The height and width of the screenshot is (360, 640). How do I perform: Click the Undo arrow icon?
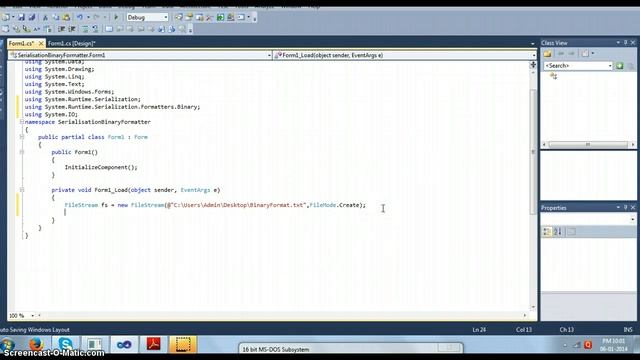[x=80, y=17]
